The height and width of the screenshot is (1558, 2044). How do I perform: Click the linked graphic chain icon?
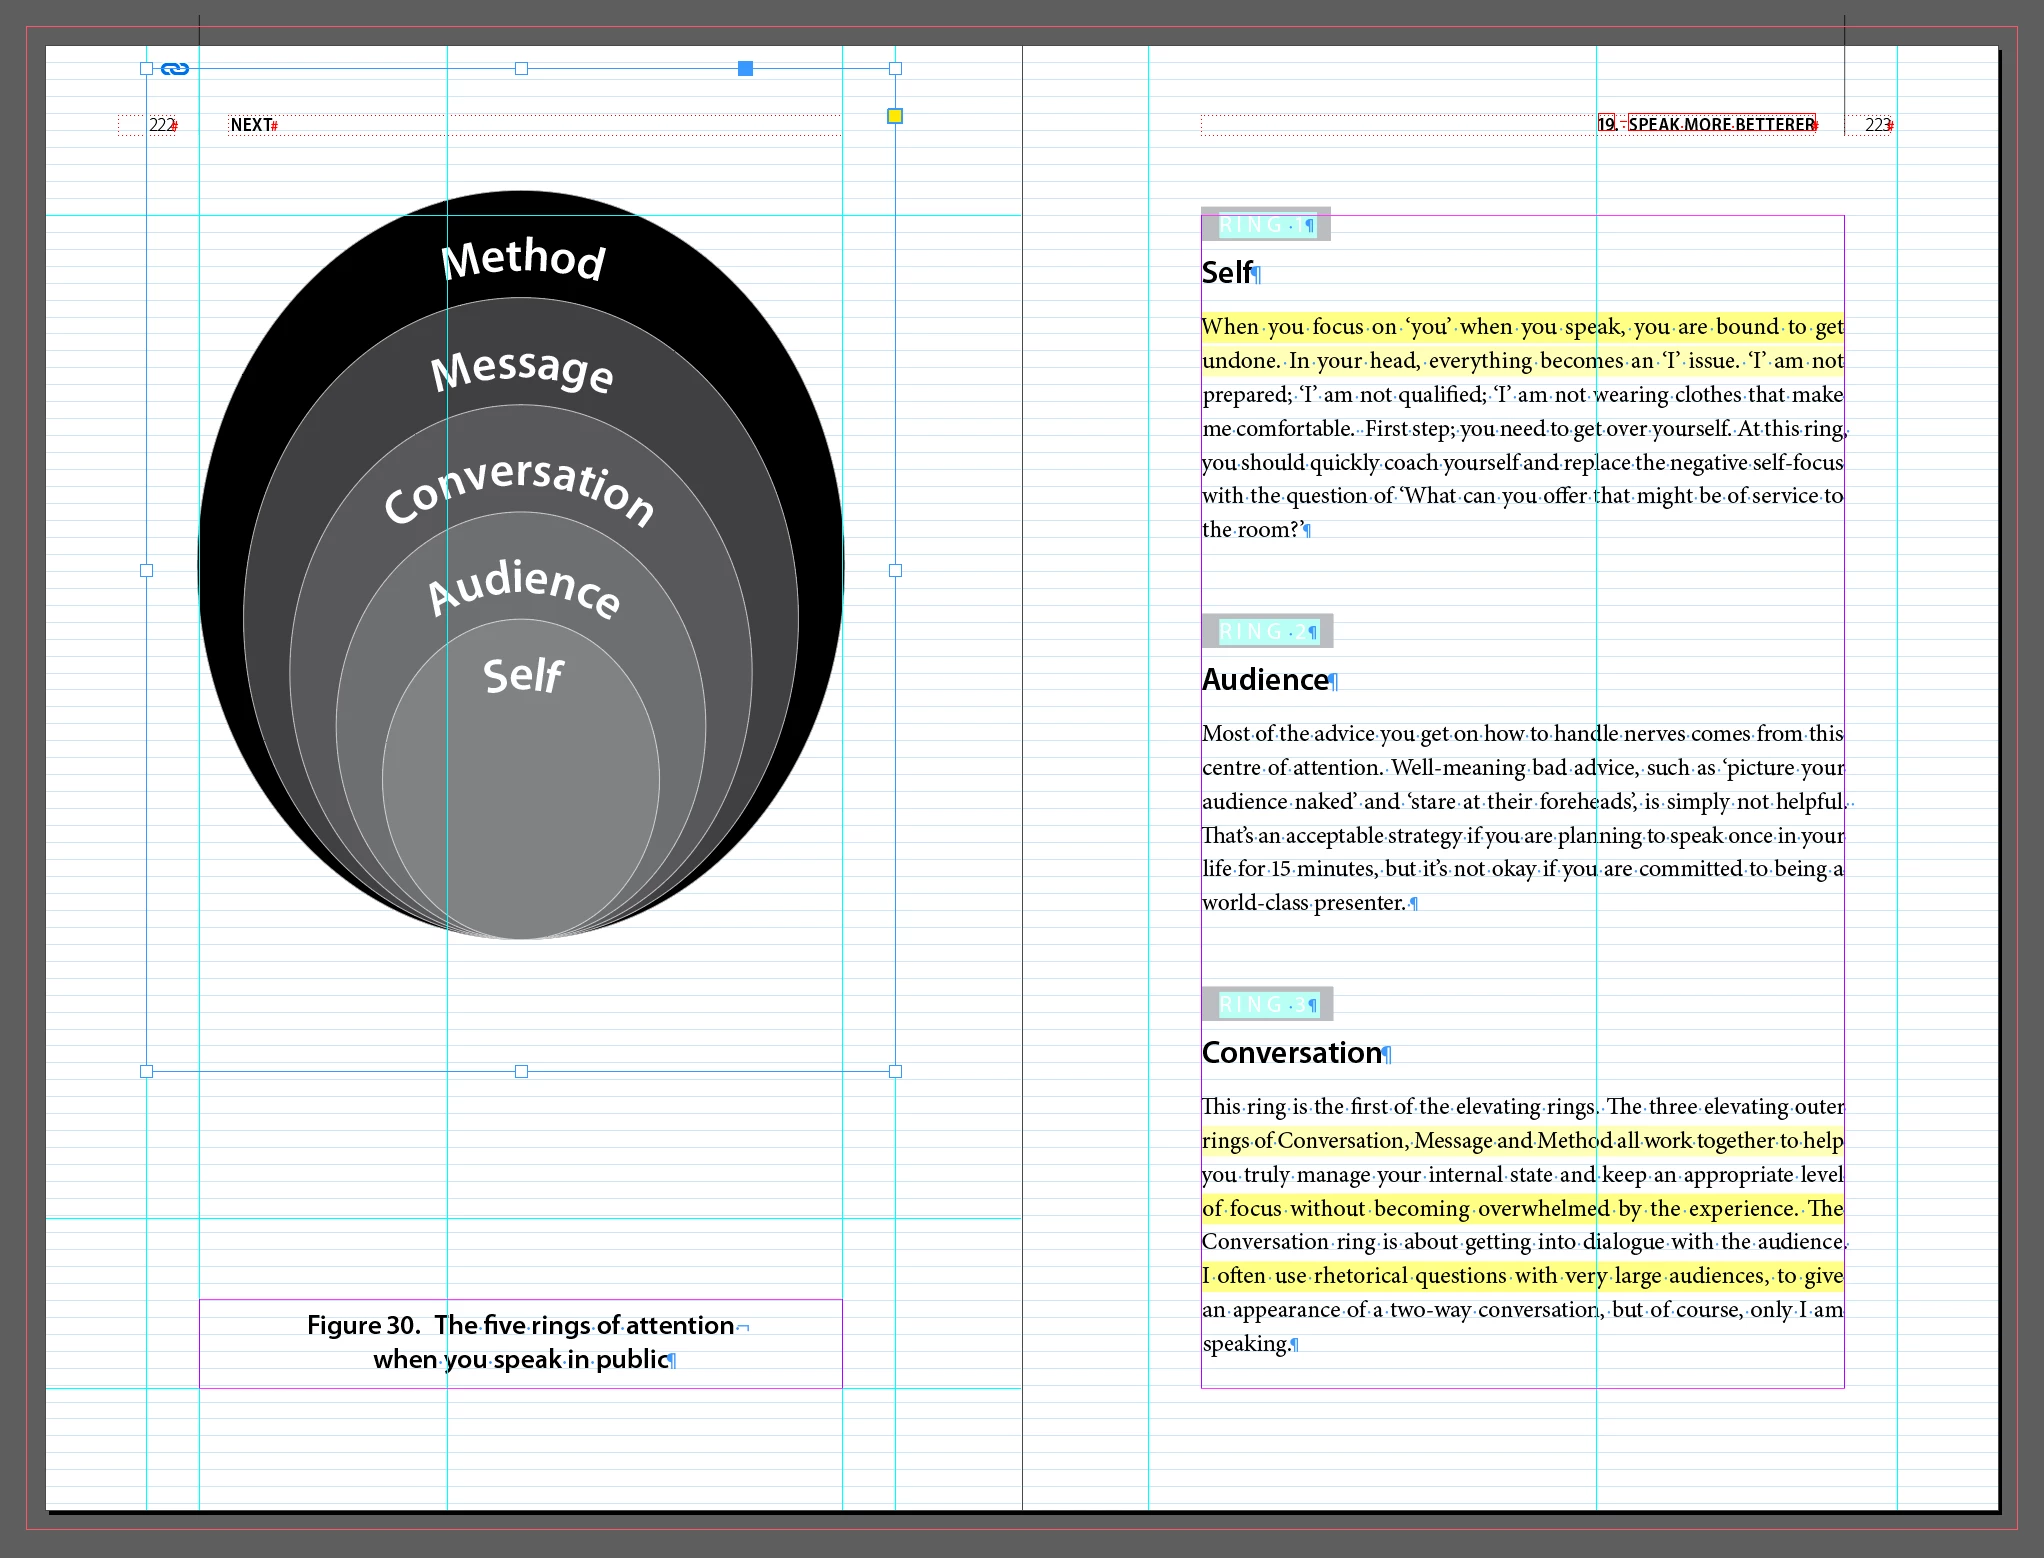point(175,69)
